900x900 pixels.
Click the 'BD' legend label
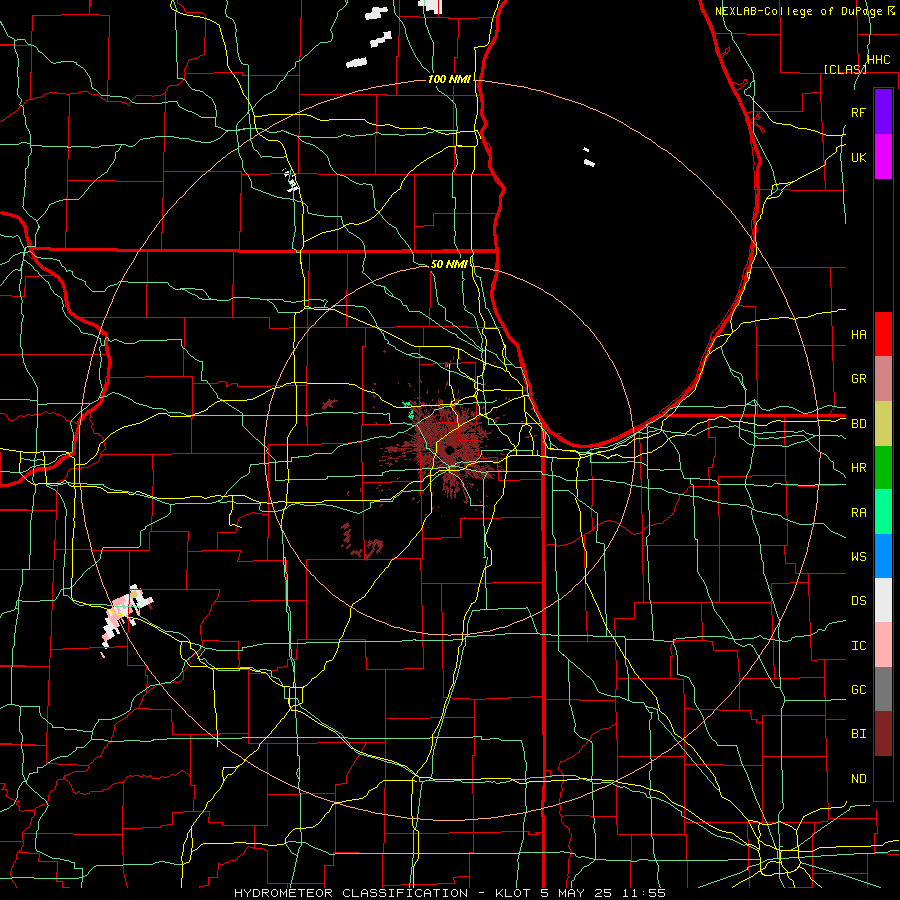tap(858, 424)
